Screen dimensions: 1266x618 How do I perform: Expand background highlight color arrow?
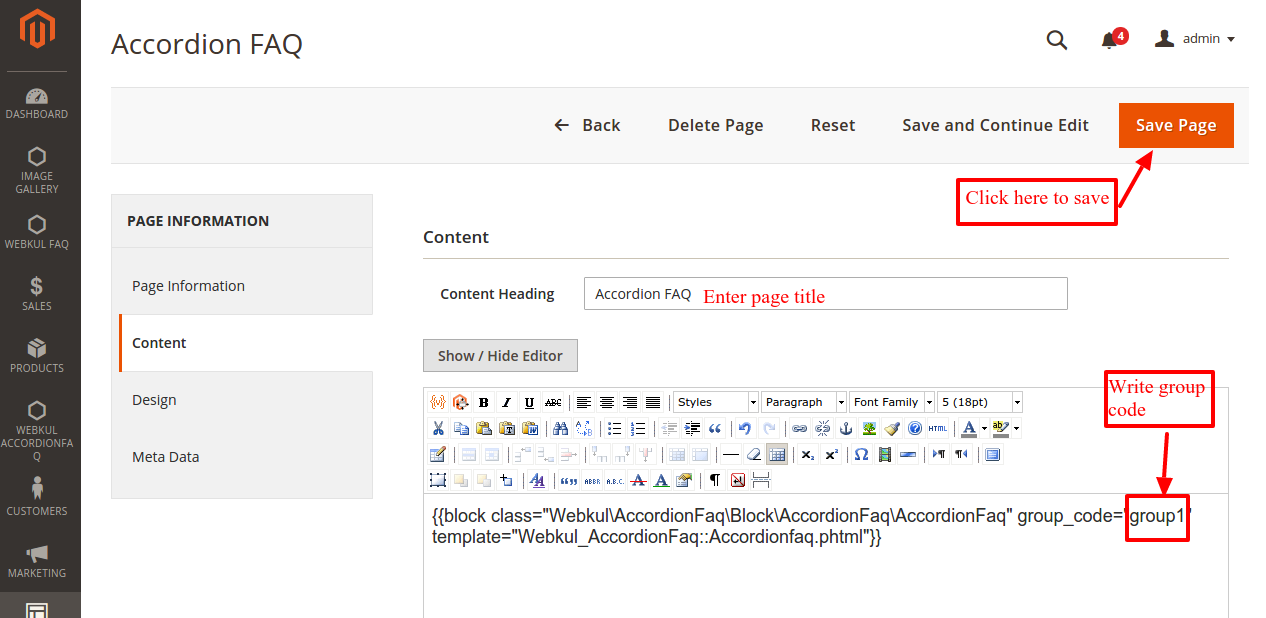(x=1016, y=428)
